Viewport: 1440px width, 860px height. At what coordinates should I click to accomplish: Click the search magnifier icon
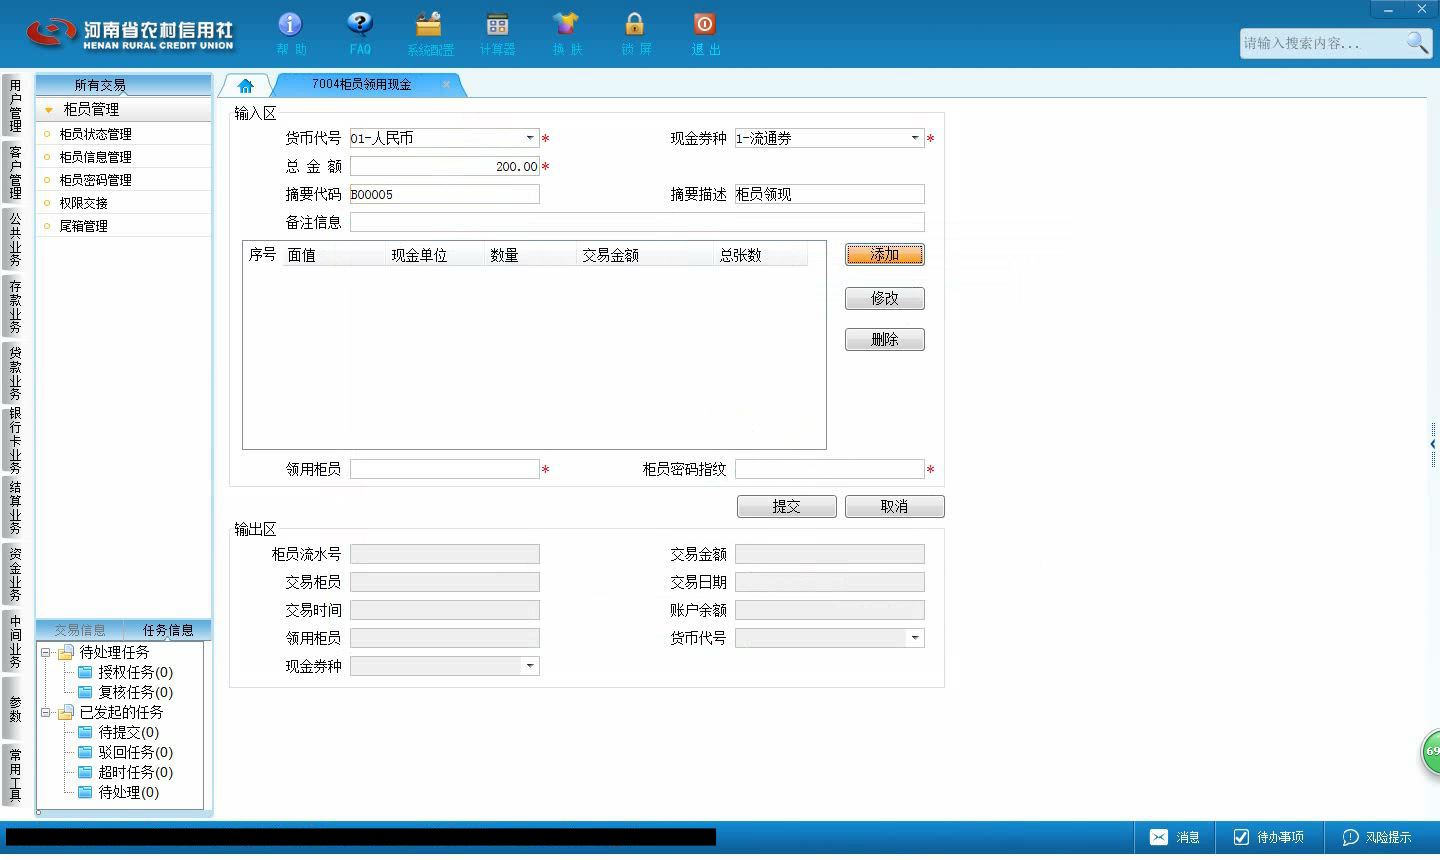coord(1416,43)
